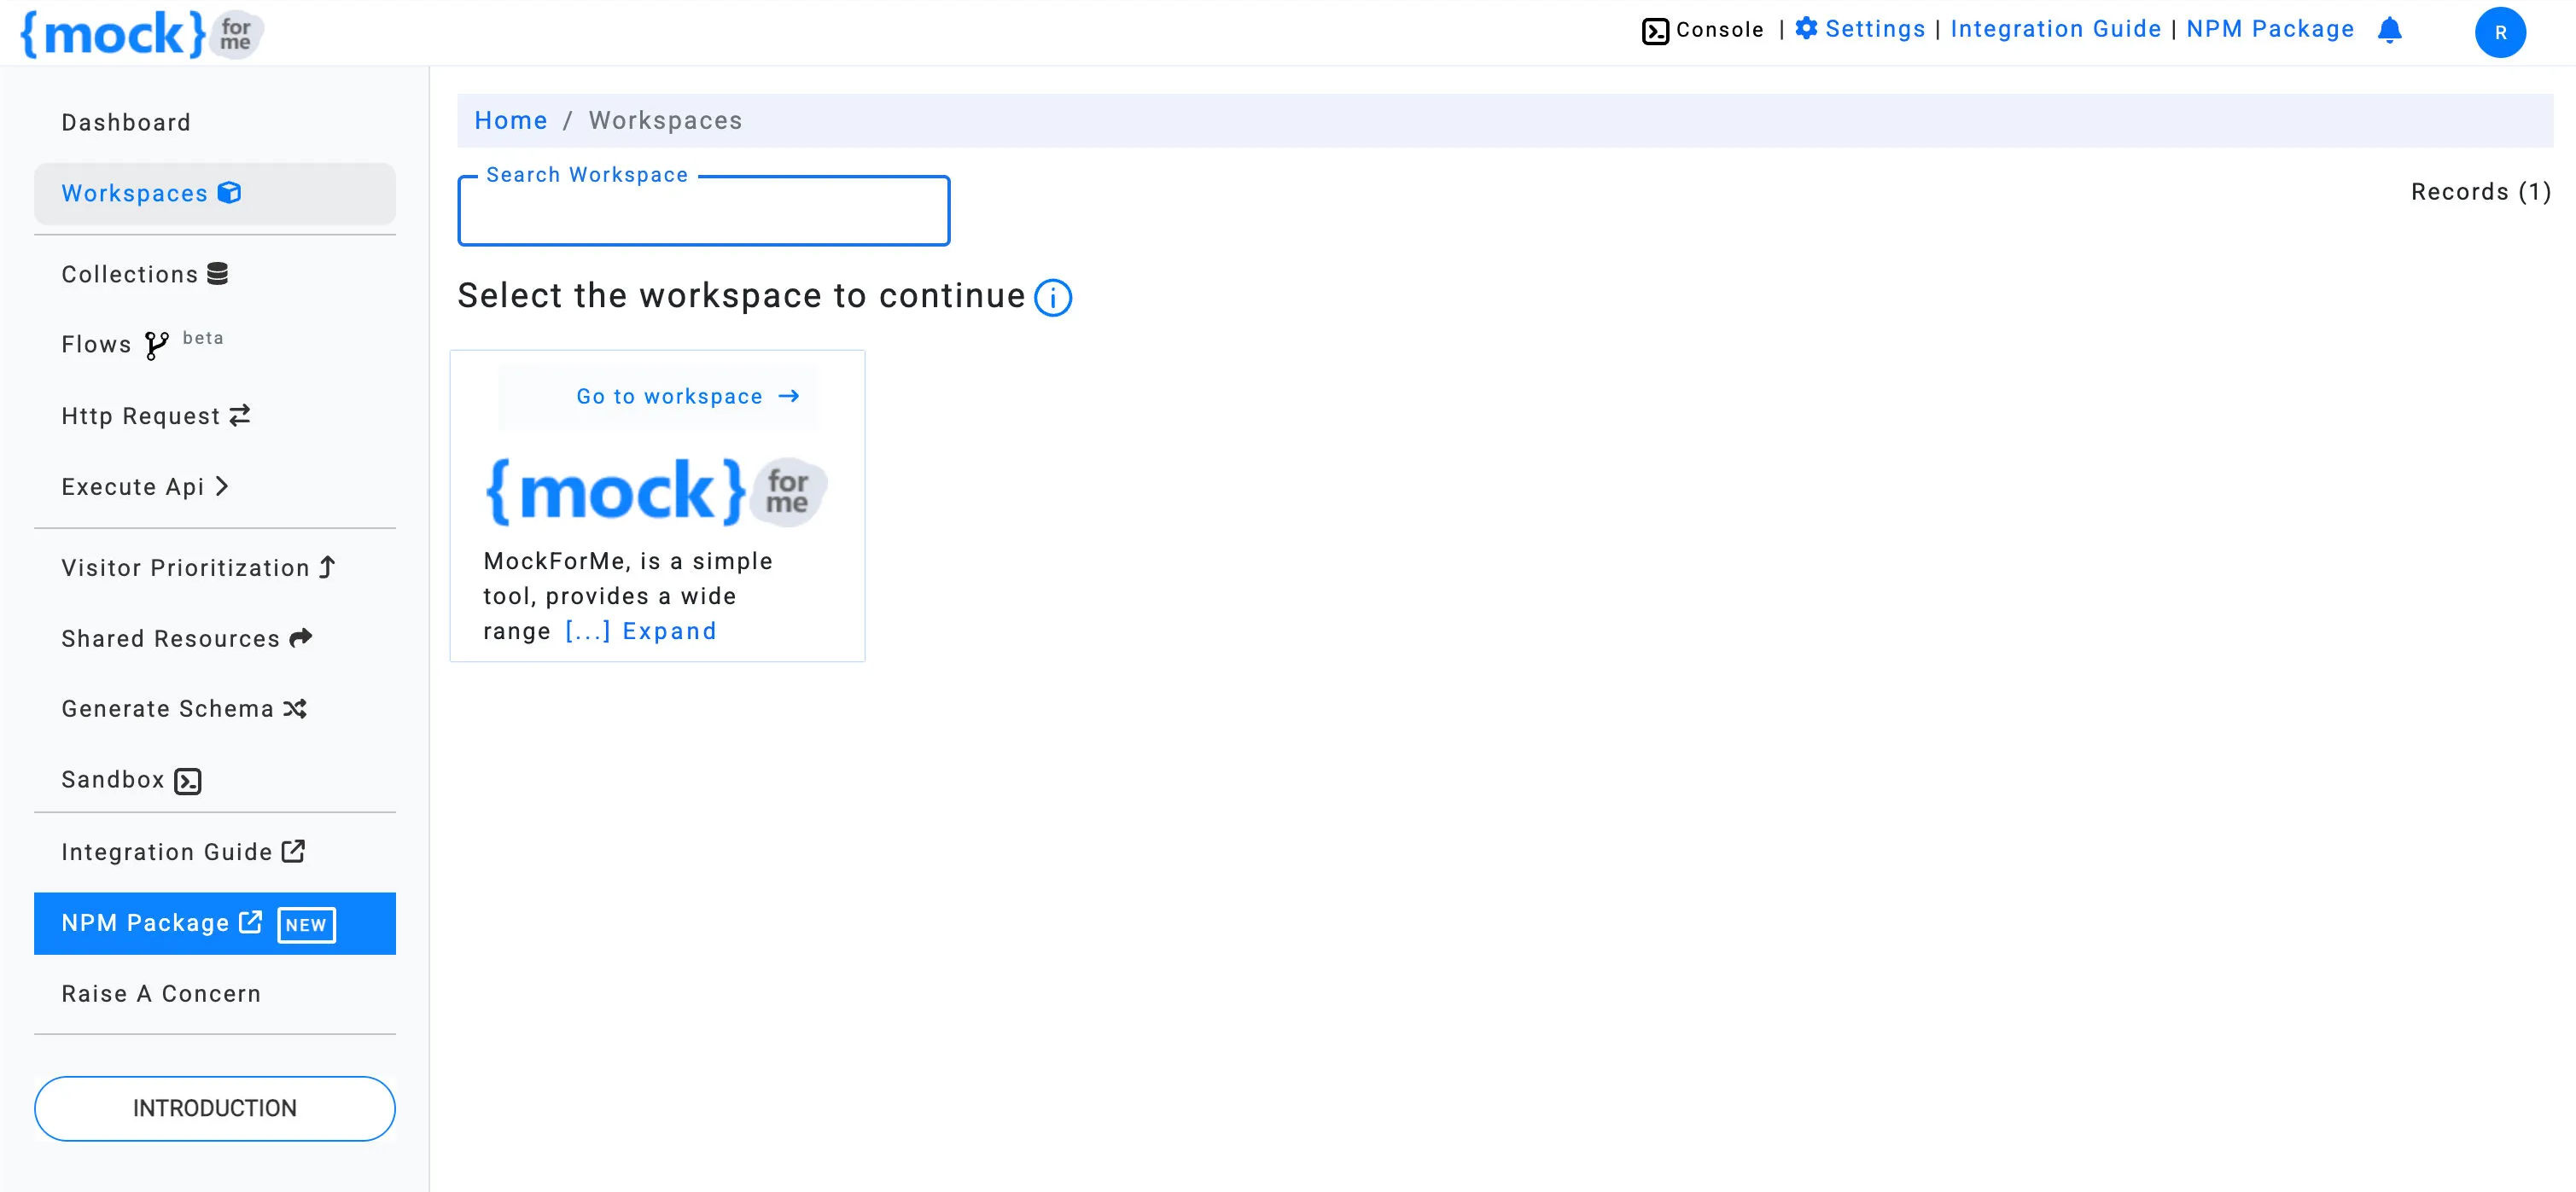Click the Home breadcrumb link
The height and width of the screenshot is (1192, 2576).
pos(511,120)
